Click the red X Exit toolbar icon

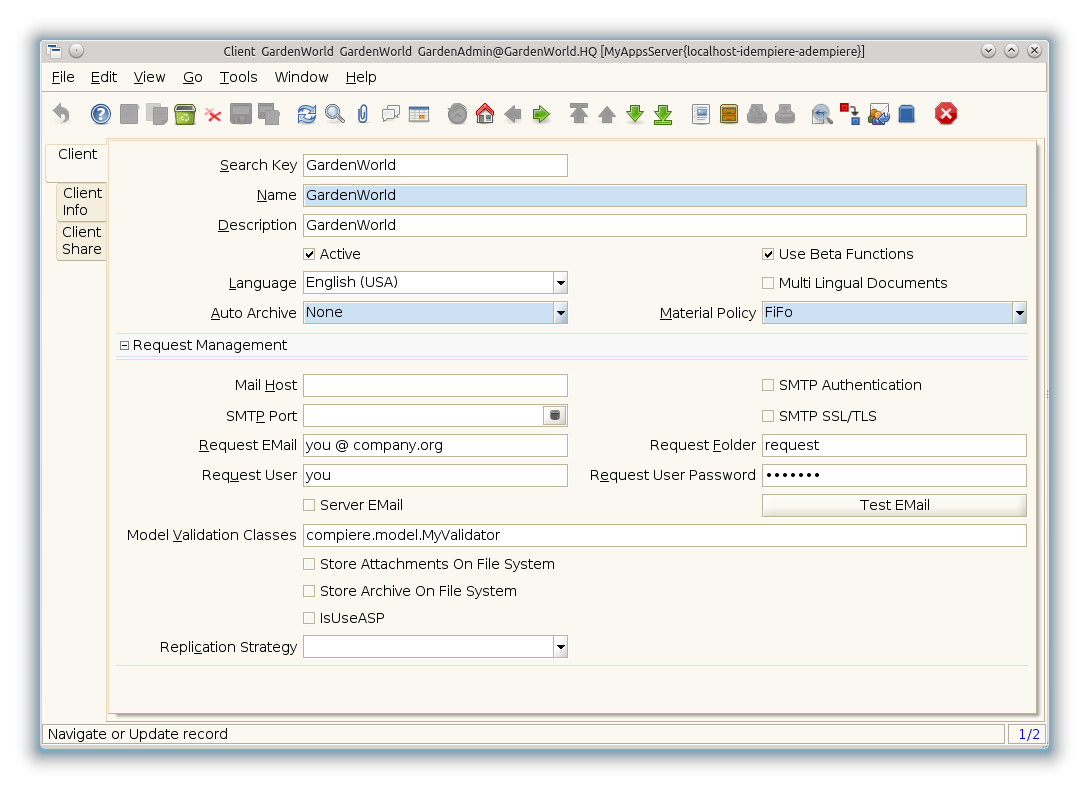point(946,114)
